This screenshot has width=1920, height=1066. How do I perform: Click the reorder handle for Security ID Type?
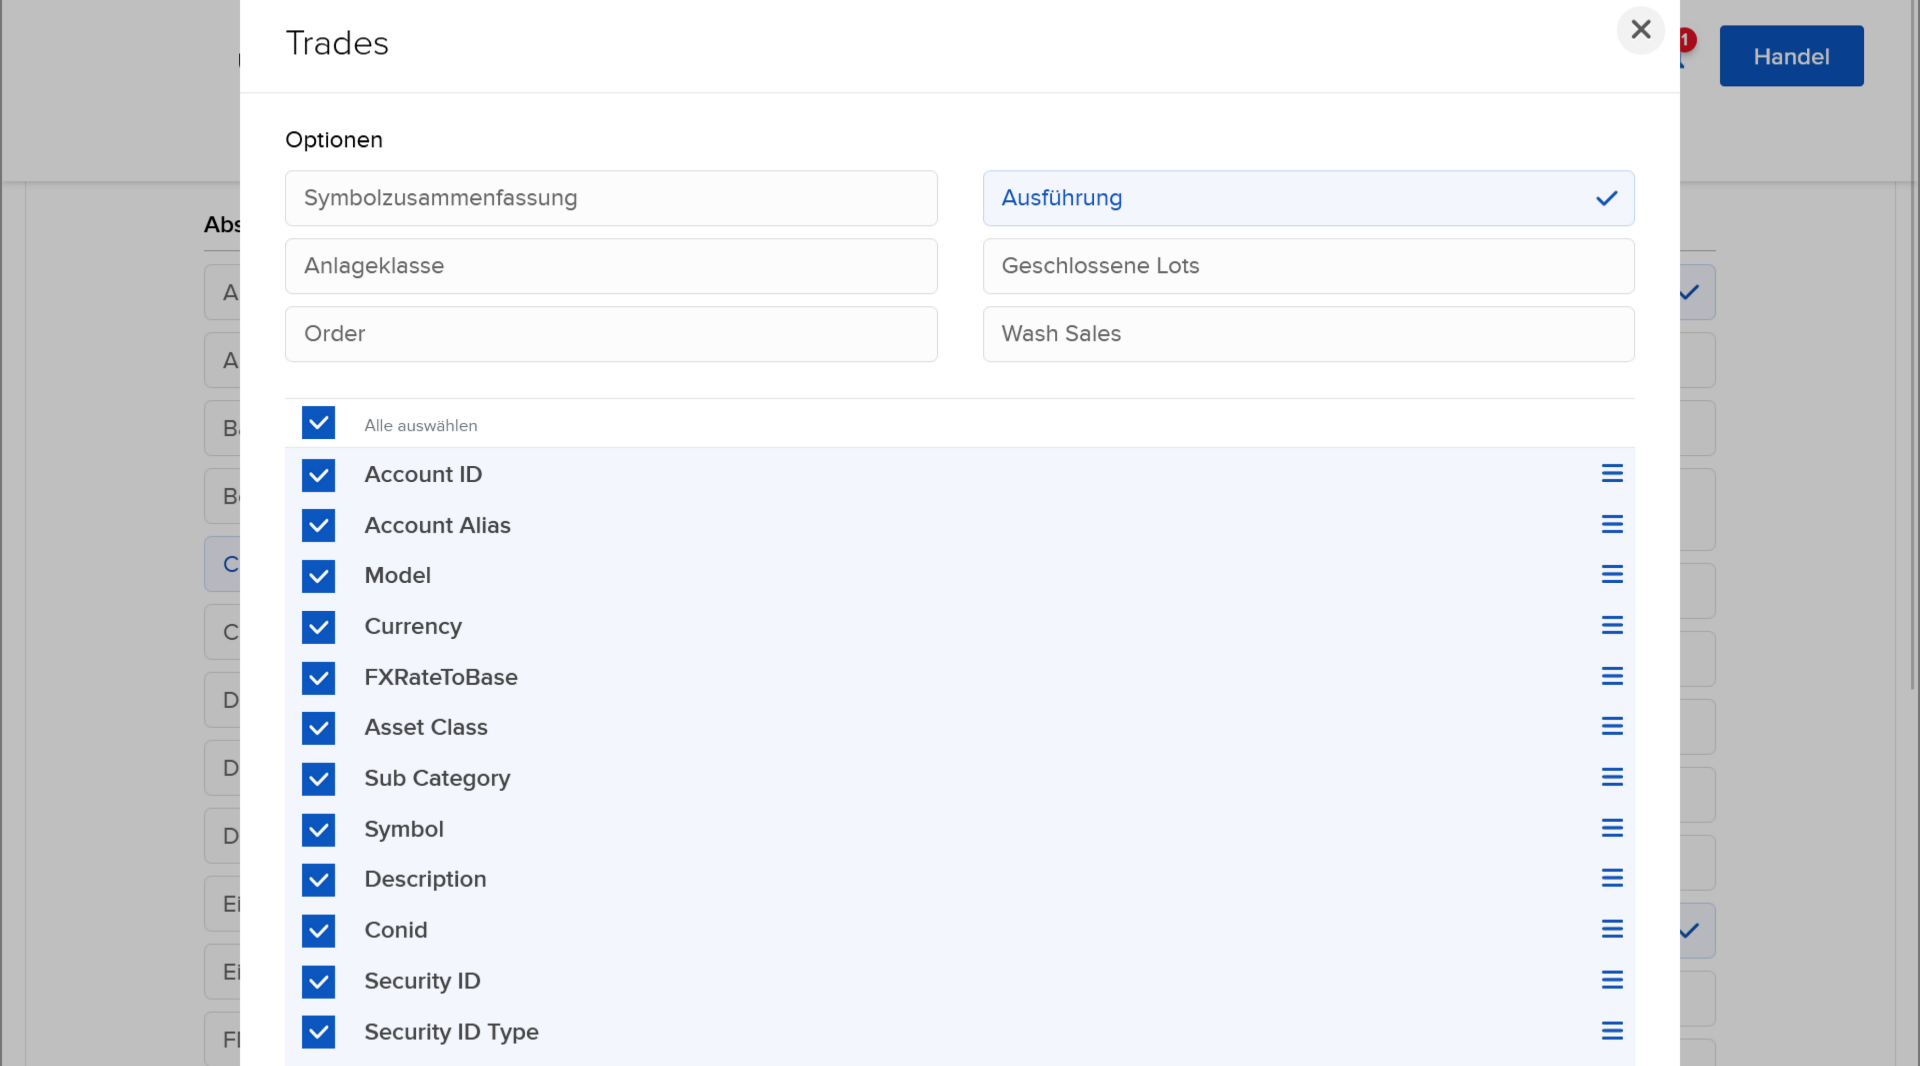coord(1611,1031)
